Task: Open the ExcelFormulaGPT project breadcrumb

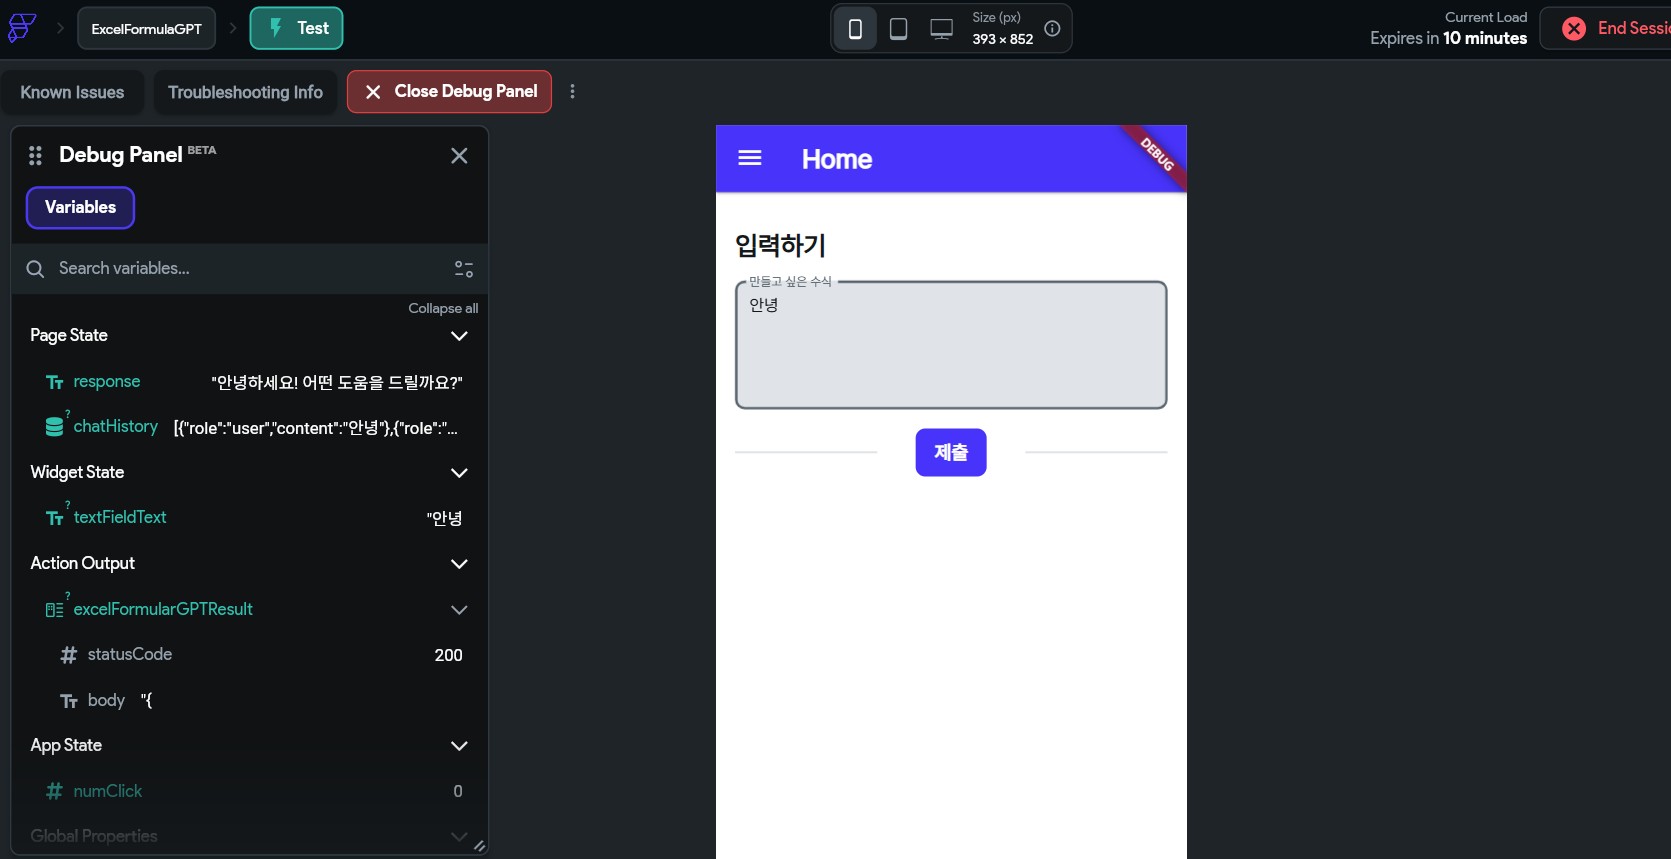Action: 146,28
